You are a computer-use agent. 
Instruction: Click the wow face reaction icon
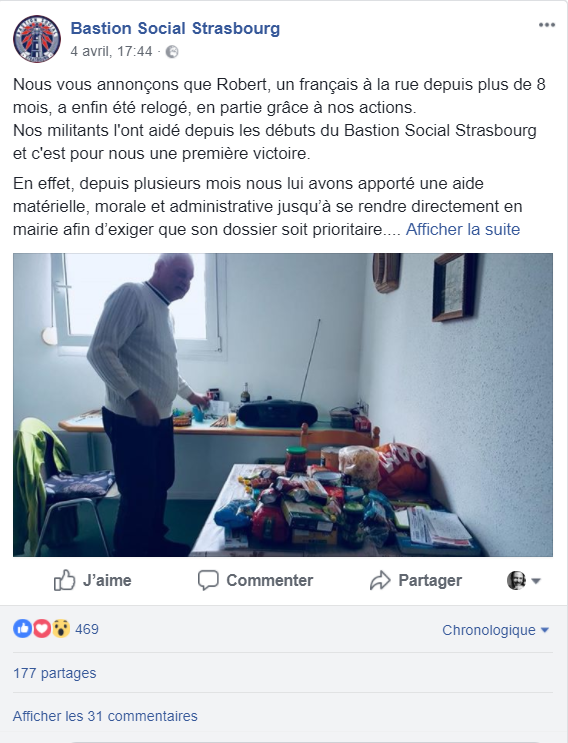pos(61,629)
